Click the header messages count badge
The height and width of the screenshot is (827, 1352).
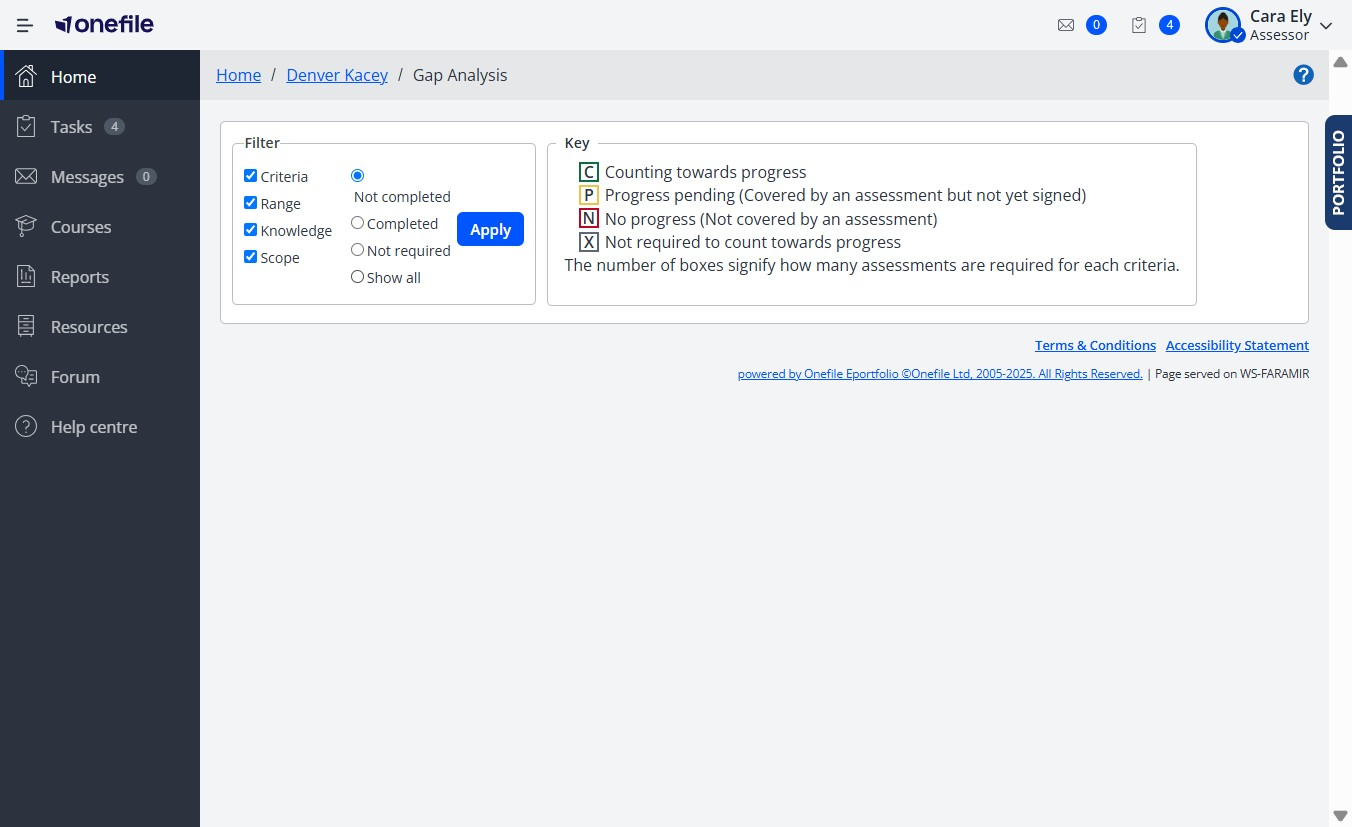click(x=1096, y=25)
